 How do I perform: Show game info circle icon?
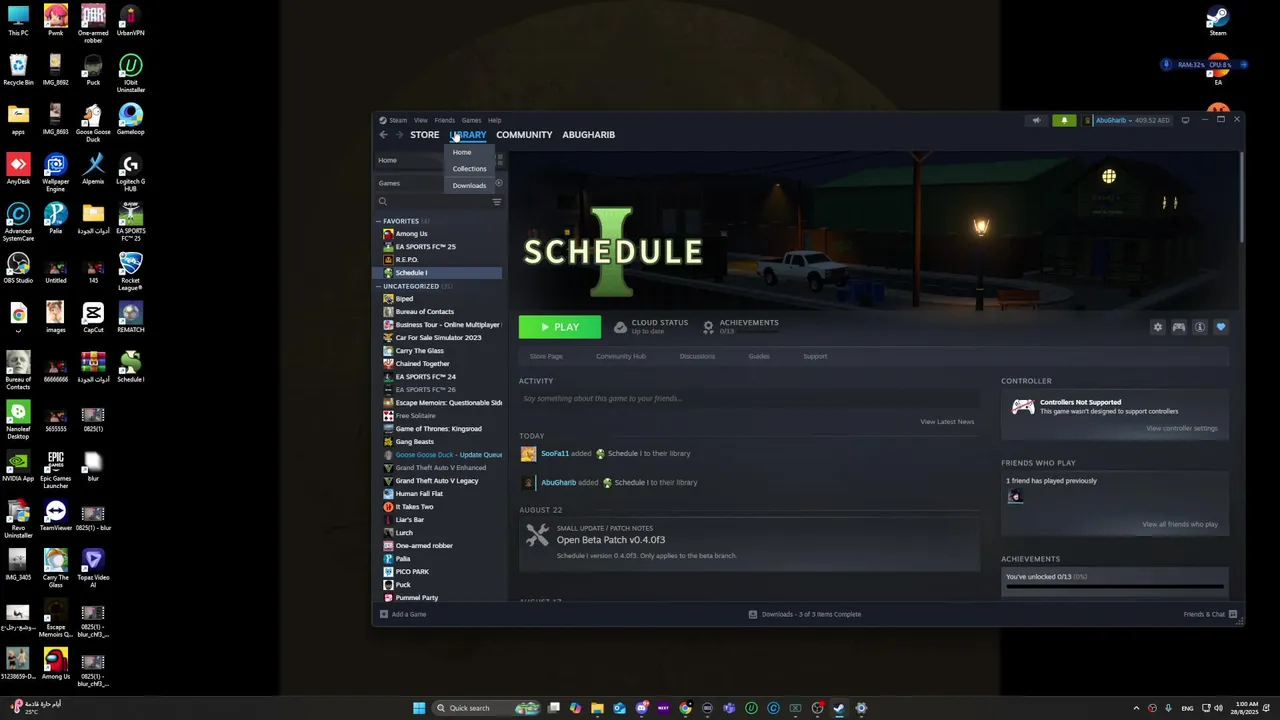click(1200, 327)
